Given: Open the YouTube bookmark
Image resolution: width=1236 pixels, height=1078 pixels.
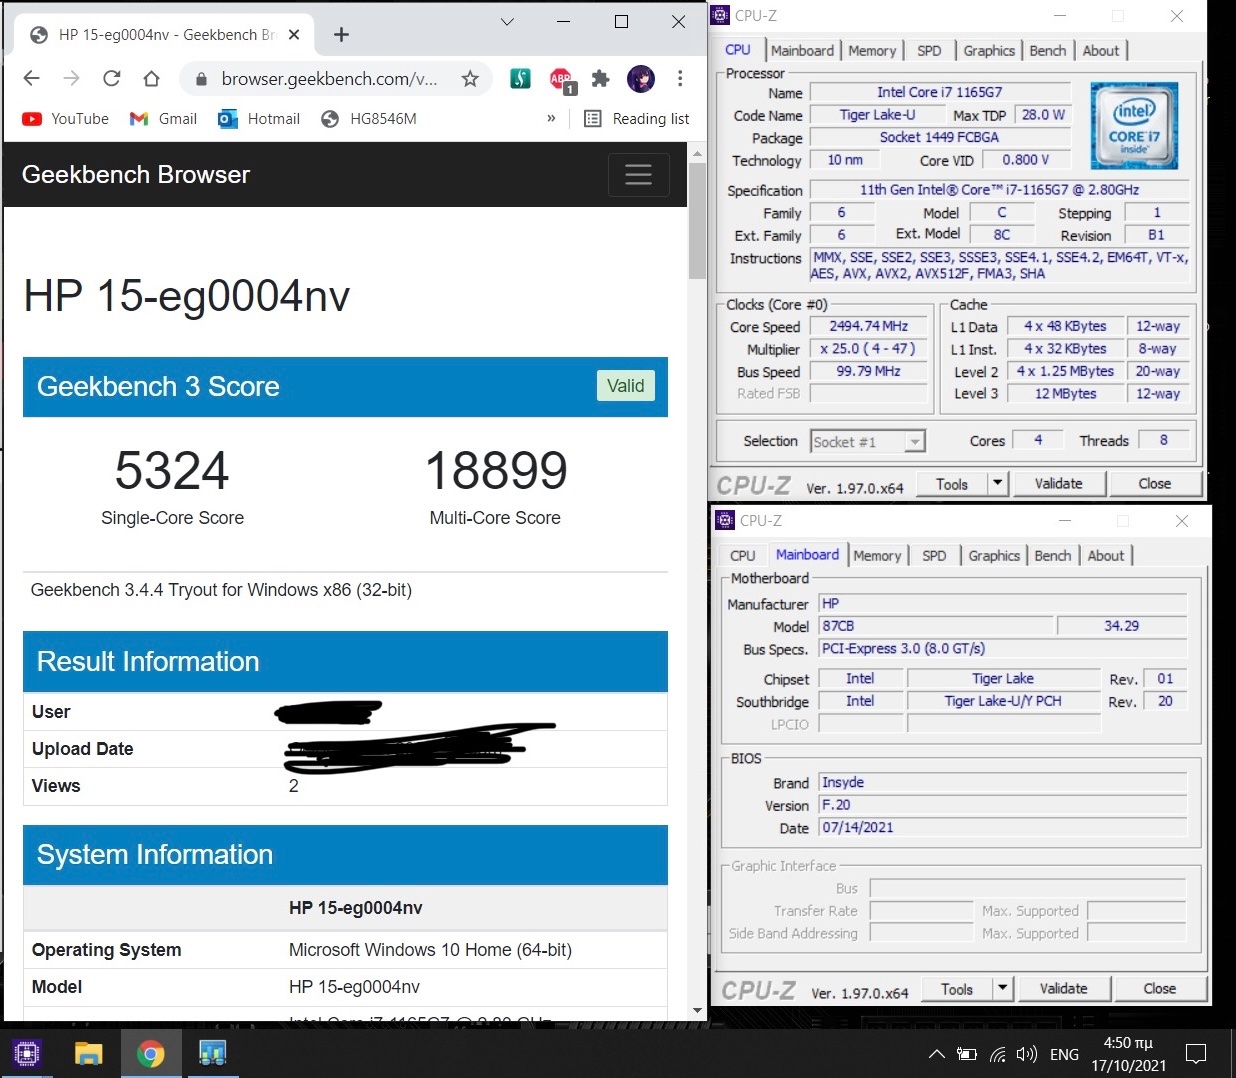Looking at the screenshot, I should 66,118.
